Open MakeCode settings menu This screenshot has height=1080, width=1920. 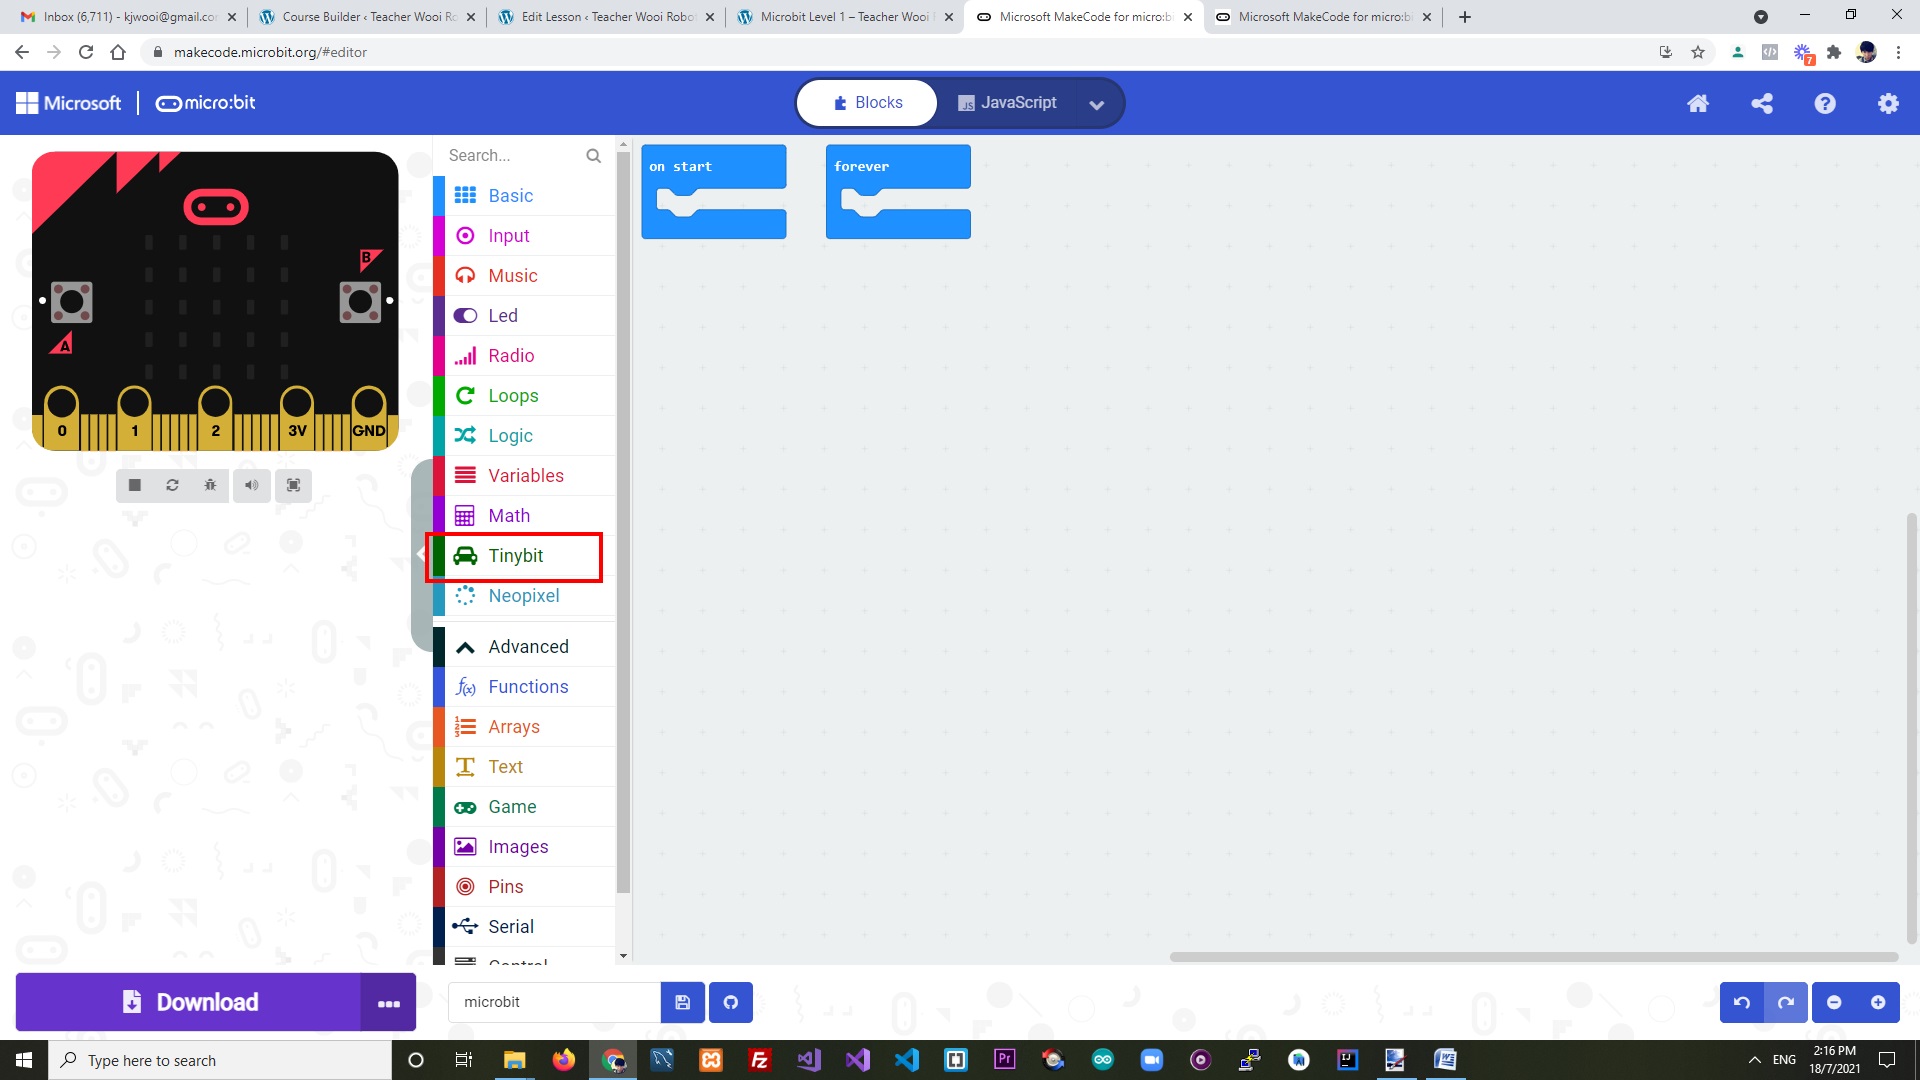coord(1888,103)
